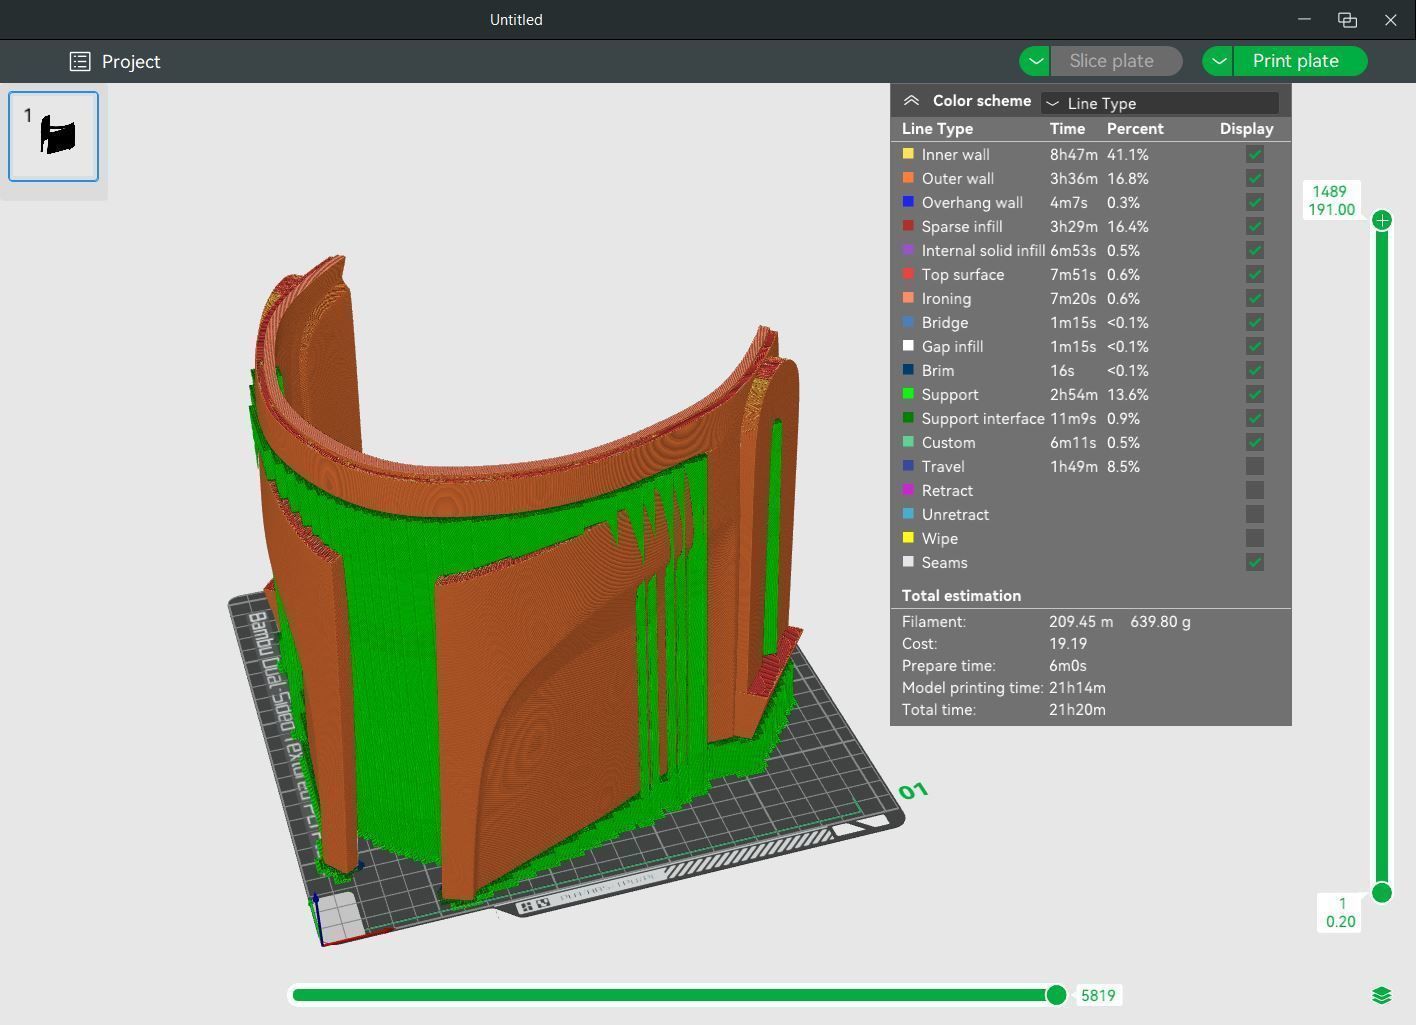Click the Travel color swatch
This screenshot has width=1416, height=1025.
pyautogui.click(x=908, y=466)
